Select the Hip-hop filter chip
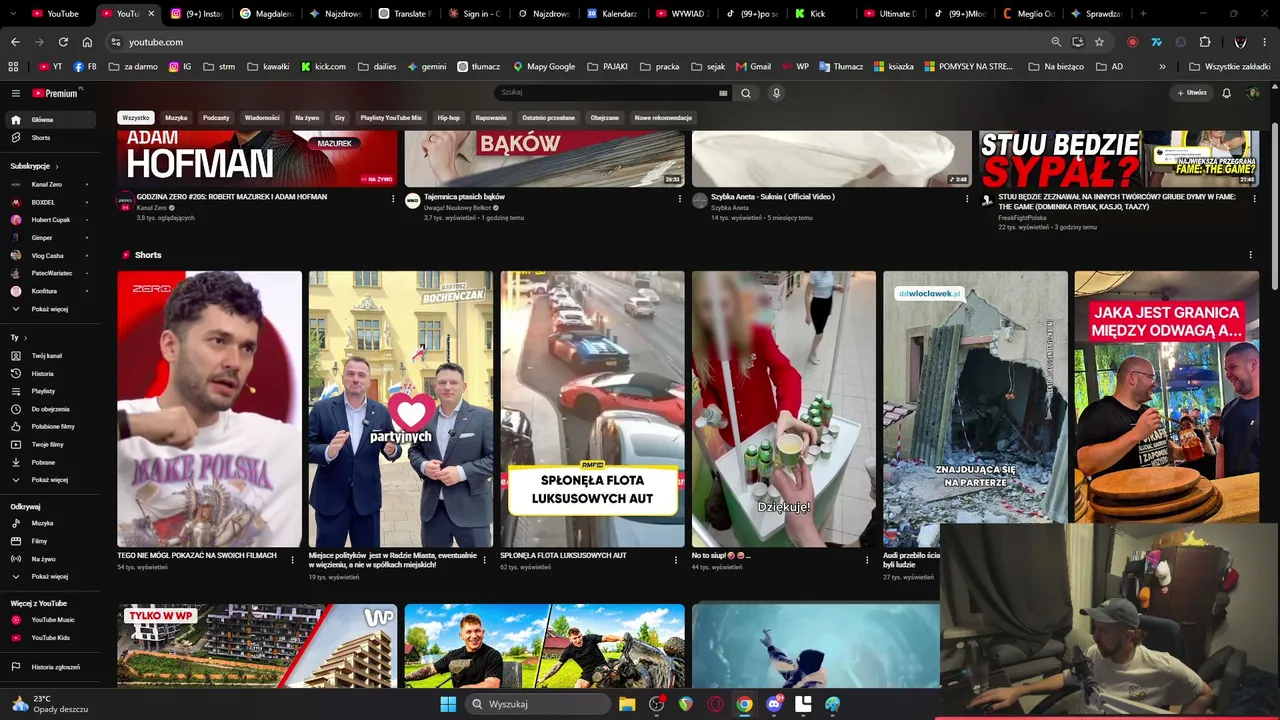 point(448,118)
